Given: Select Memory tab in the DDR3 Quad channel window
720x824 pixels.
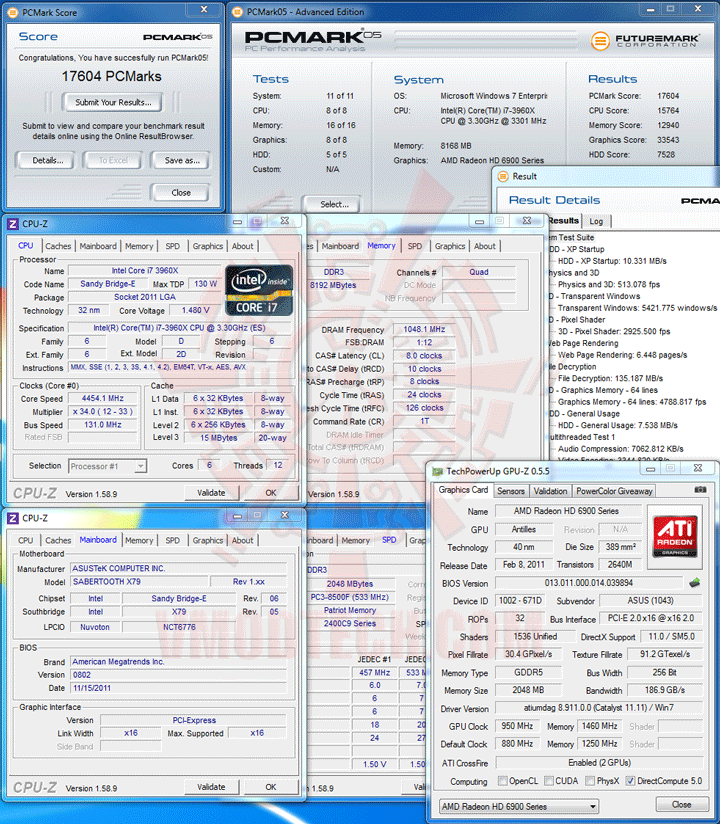Looking at the screenshot, I should [381, 245].
